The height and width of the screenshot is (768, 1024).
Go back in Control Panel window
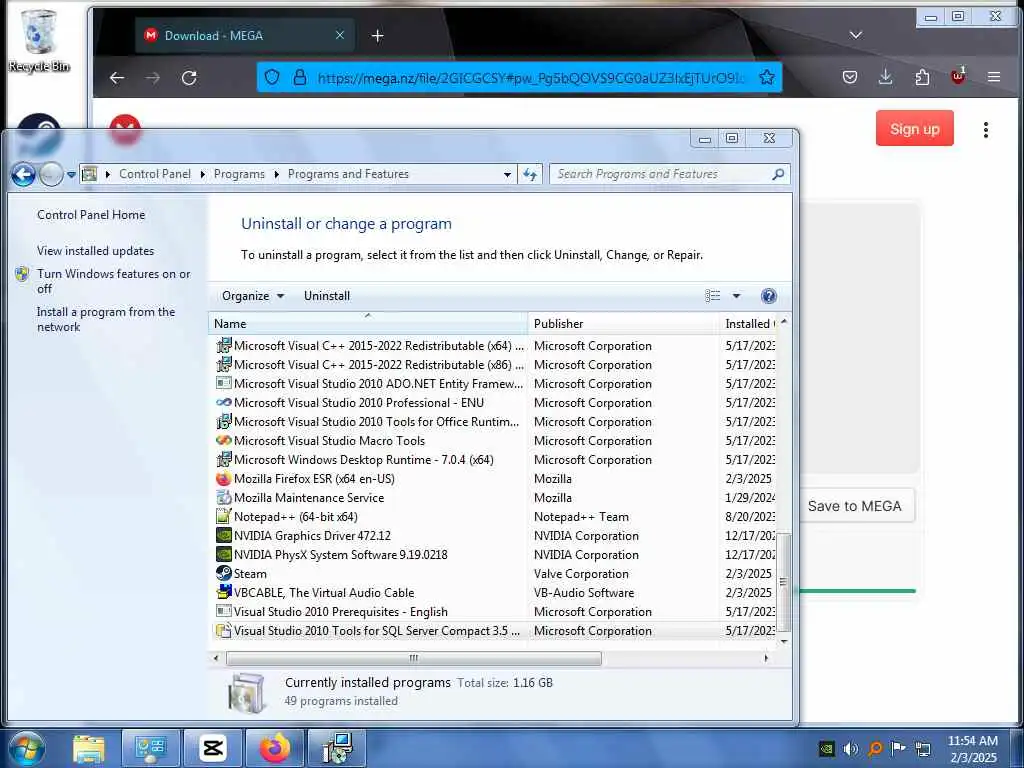click(x=23, y=174)
